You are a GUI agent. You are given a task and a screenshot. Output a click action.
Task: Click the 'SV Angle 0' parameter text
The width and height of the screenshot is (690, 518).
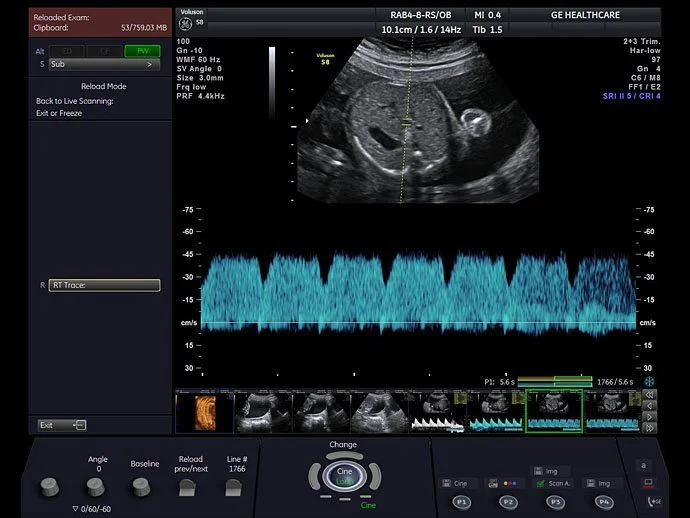(x=199, y=69)
